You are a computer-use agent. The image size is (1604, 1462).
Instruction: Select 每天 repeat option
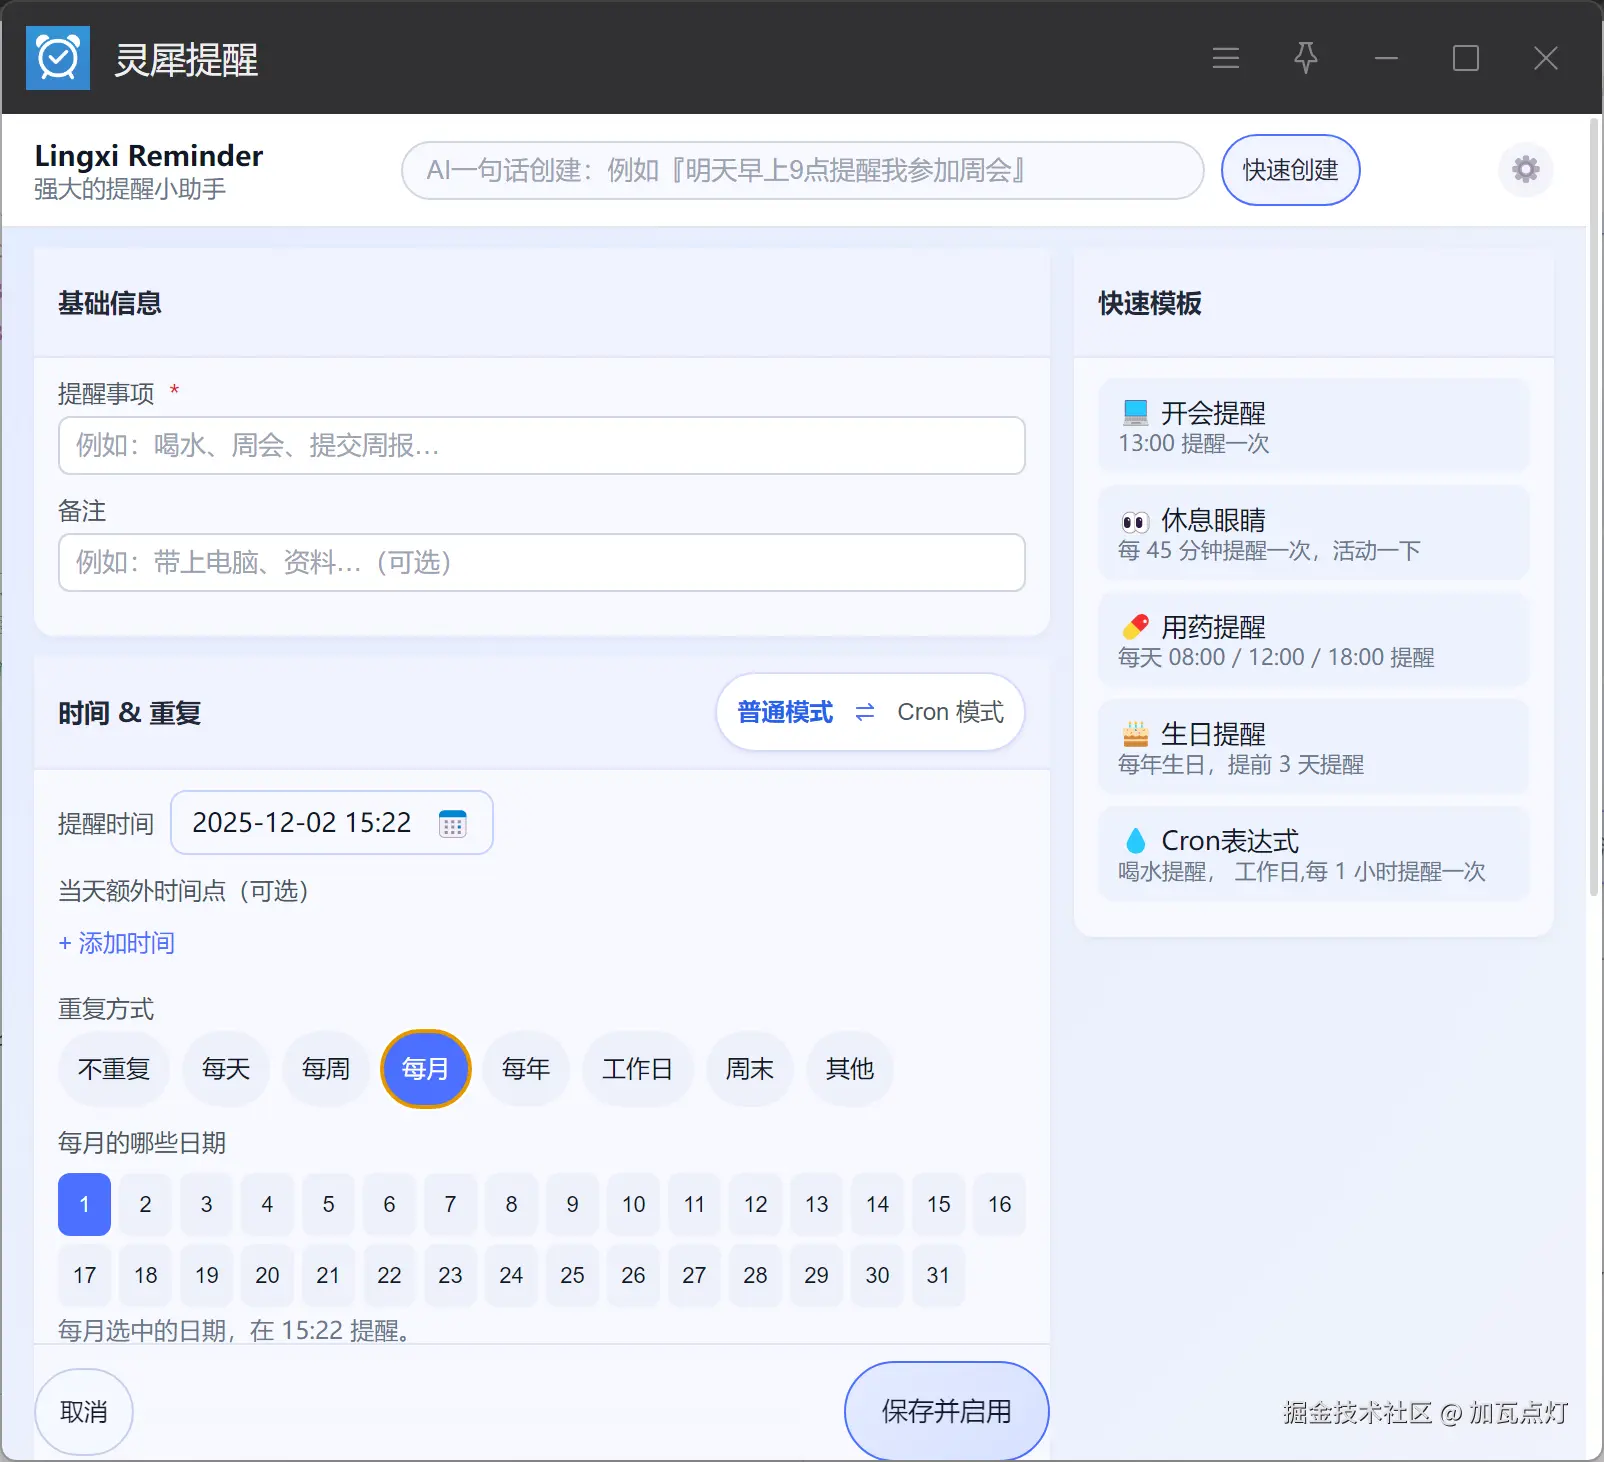point(226,1069)
